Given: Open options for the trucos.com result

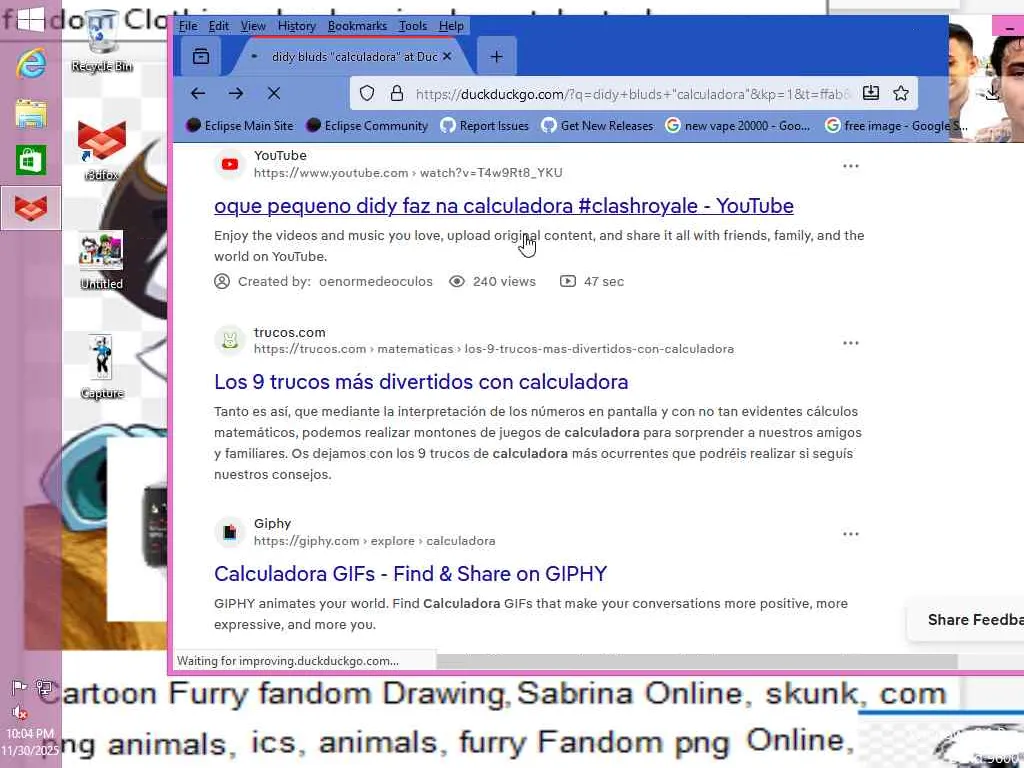Looking at the screenshot, I should [850, 343].
